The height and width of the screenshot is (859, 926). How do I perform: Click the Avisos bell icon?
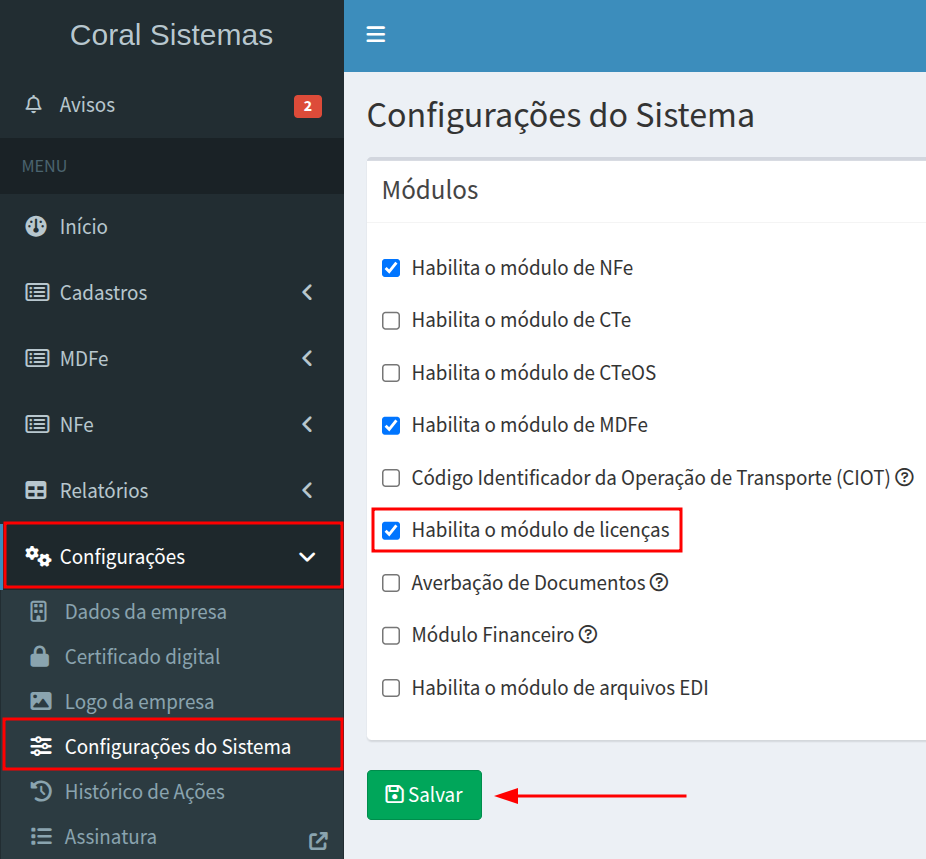pos(35,105)
